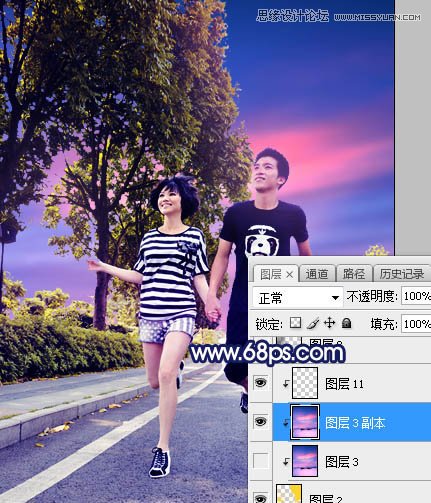This screenshot has height=503, width=431.
Task: Select the 图层 2 thumbnail
Action: click(x=289, y=494)
